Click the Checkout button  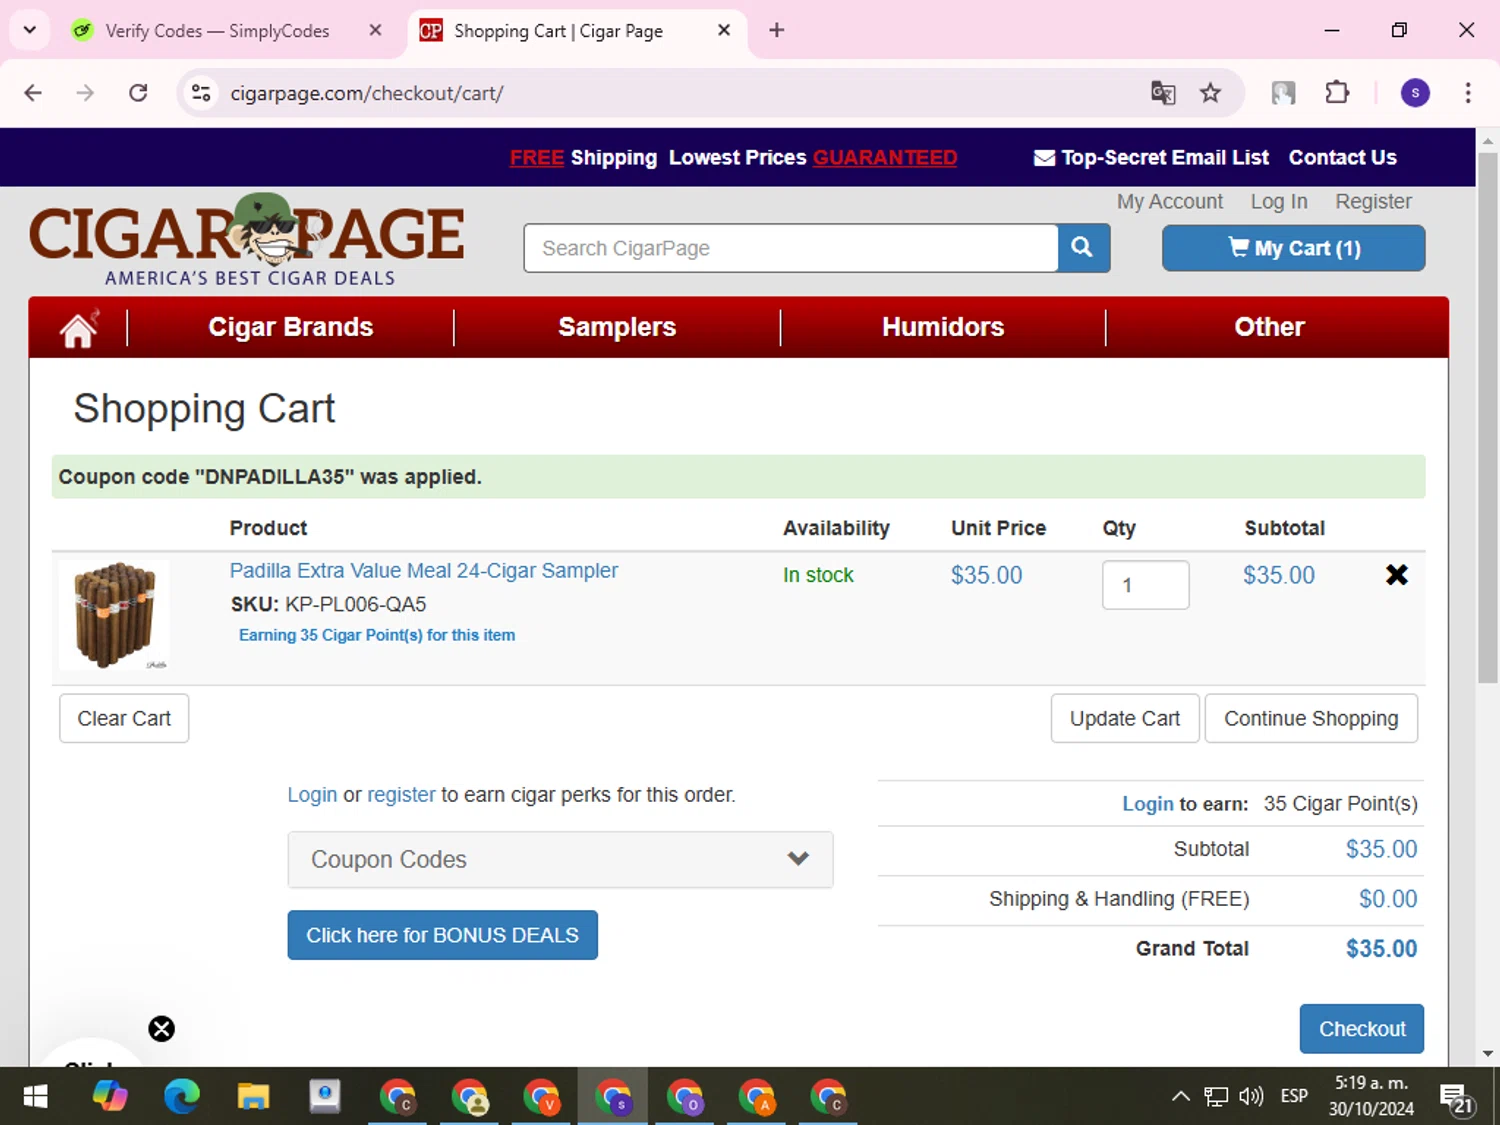coord(1362,1029)
